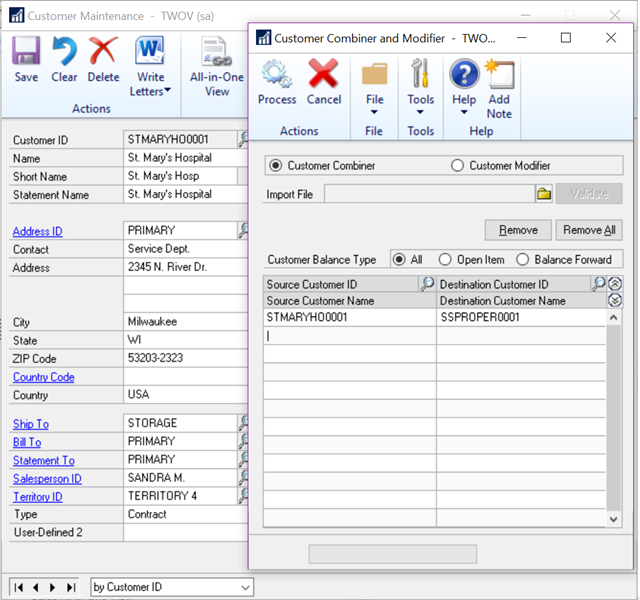
Task: Click the City field Milwaukee
Action: [185, 321]
